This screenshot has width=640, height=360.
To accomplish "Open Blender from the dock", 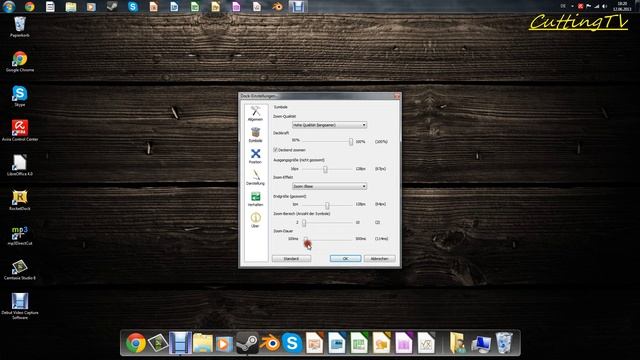I will [269, 343].
